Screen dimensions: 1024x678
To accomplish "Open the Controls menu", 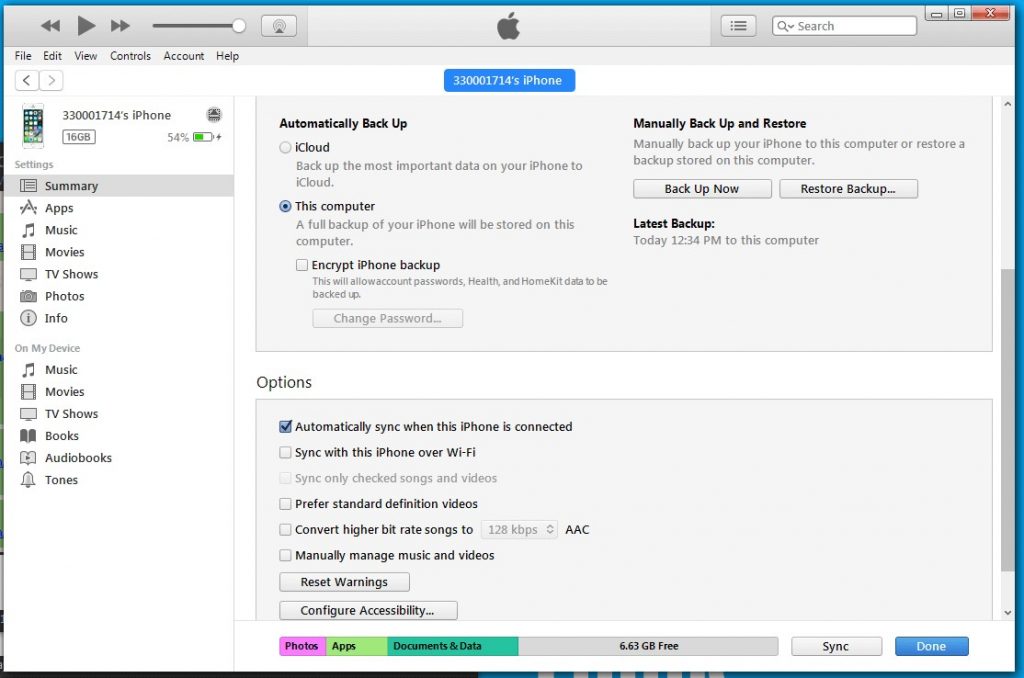I will (131, 56).
